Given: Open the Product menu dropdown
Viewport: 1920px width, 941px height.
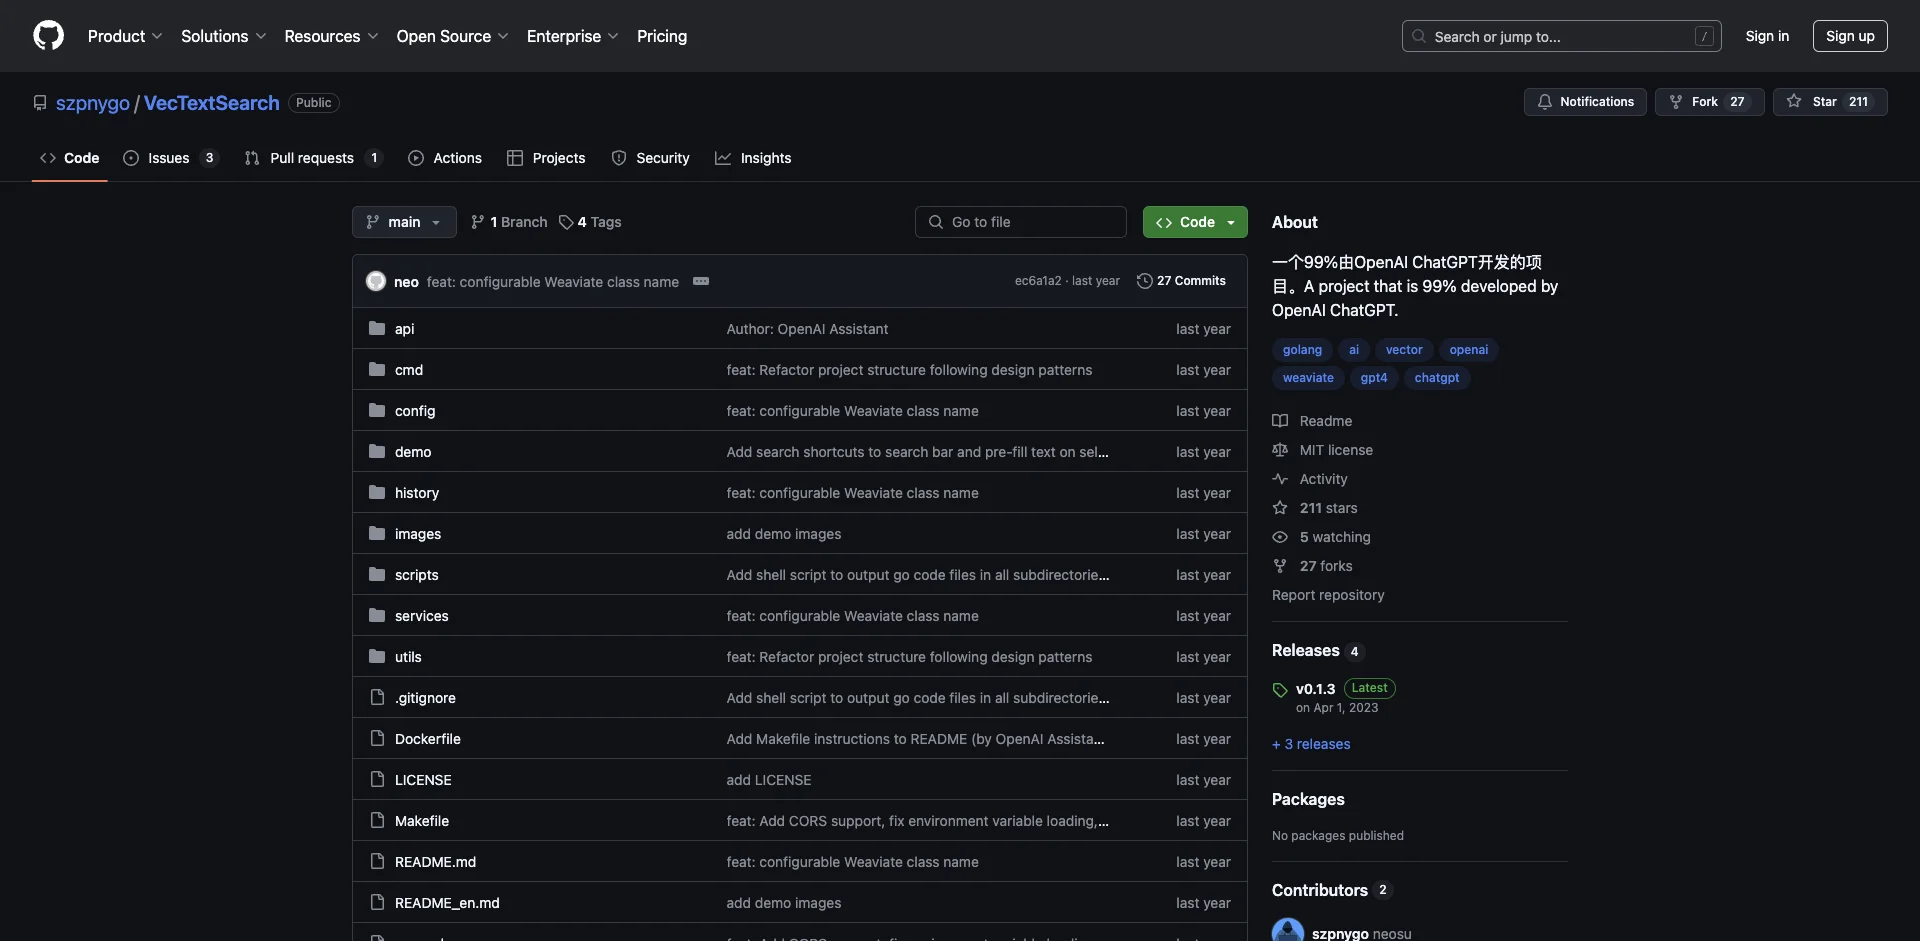Looking at the screenshot, I should 125,36.
